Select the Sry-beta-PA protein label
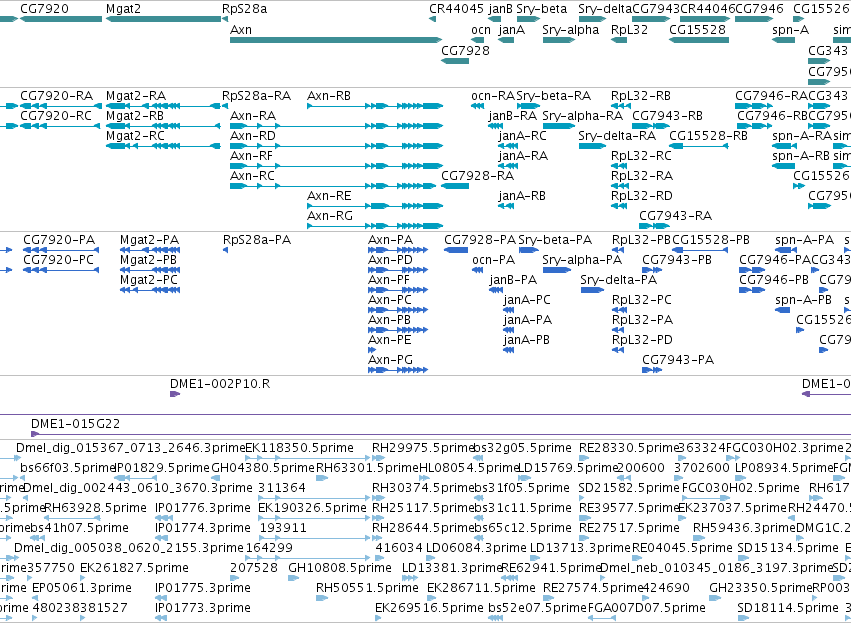Image resolution: width=851 pixels, height=623 pixels. click(555, 240)
